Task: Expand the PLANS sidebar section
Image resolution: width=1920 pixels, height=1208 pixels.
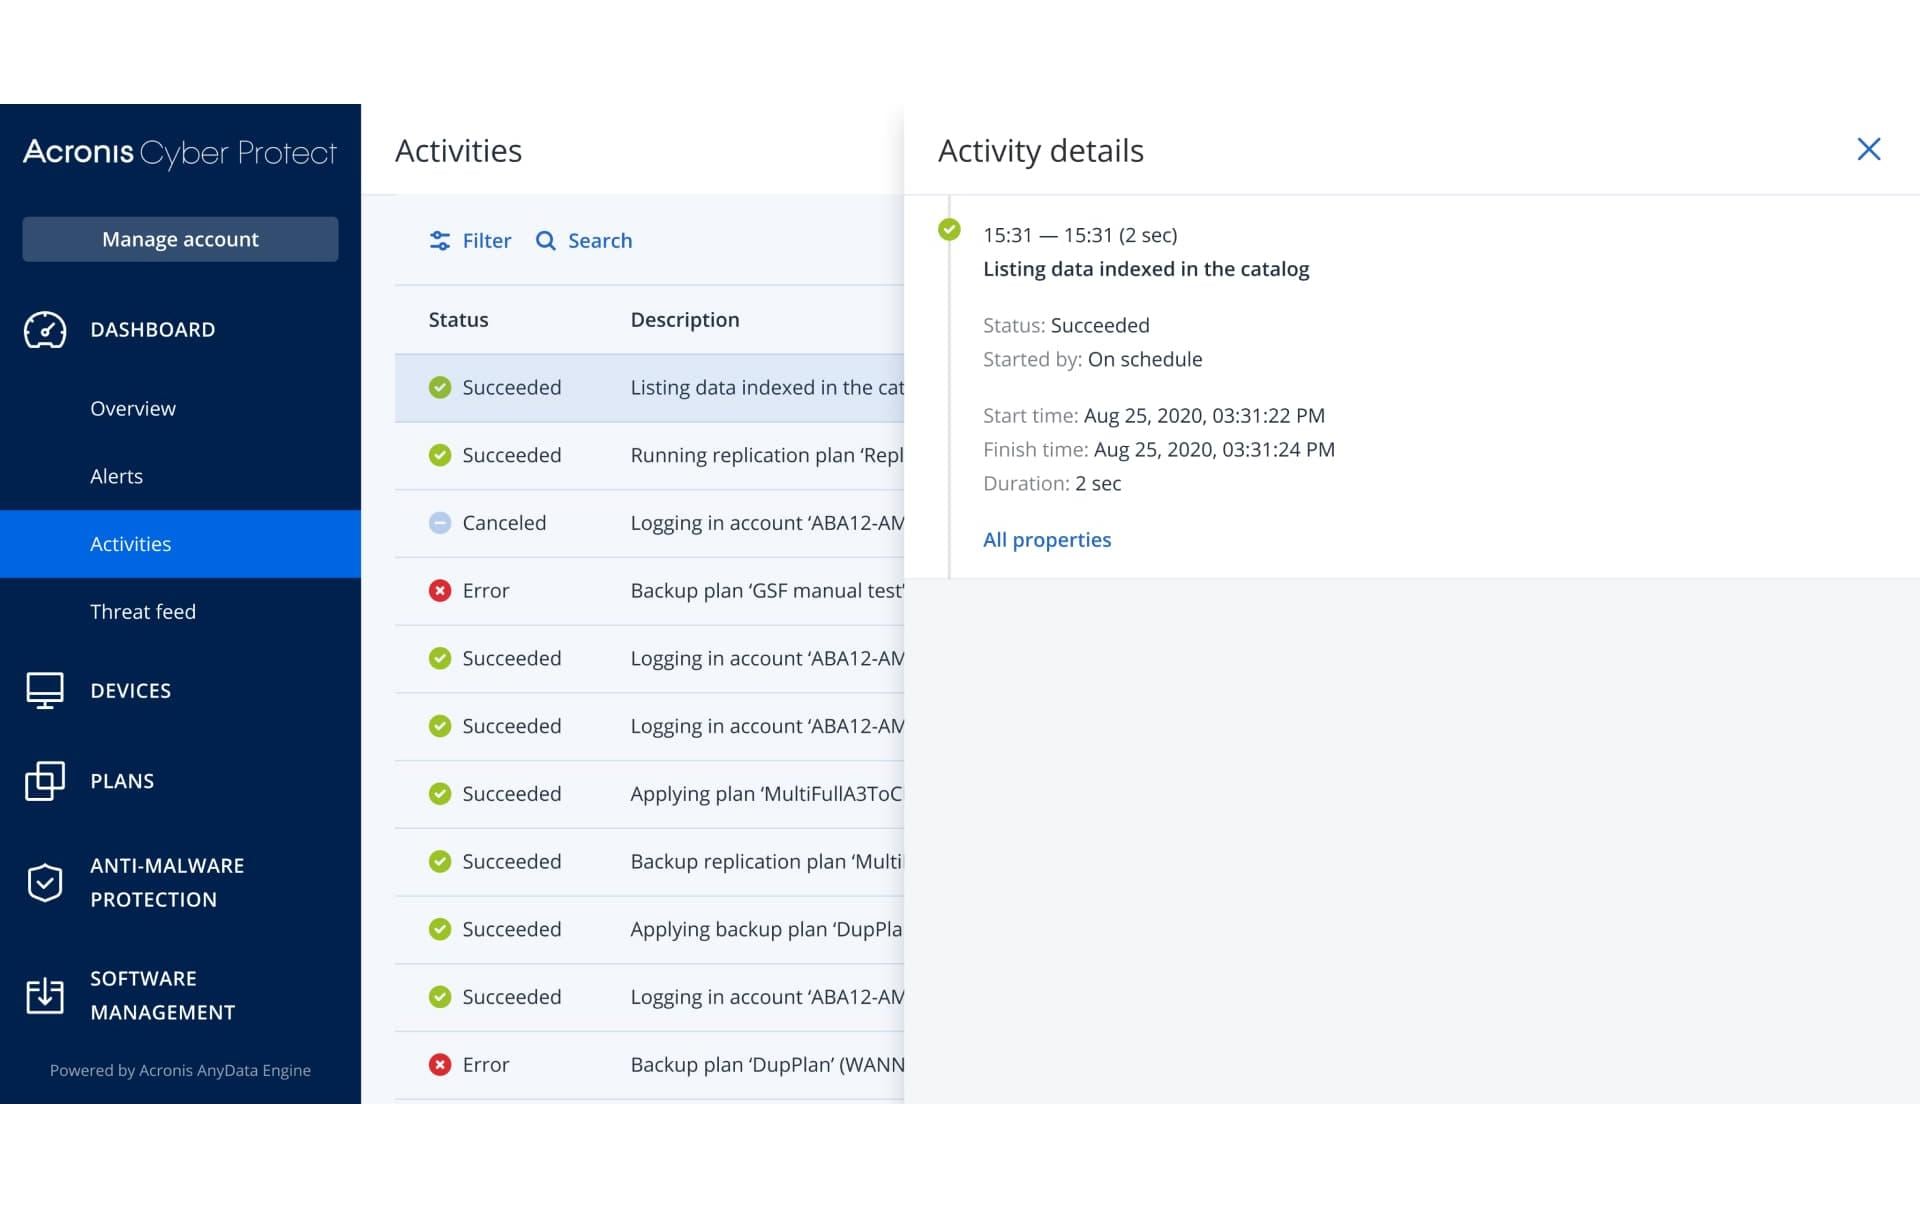Action: (x=122, y=781)
